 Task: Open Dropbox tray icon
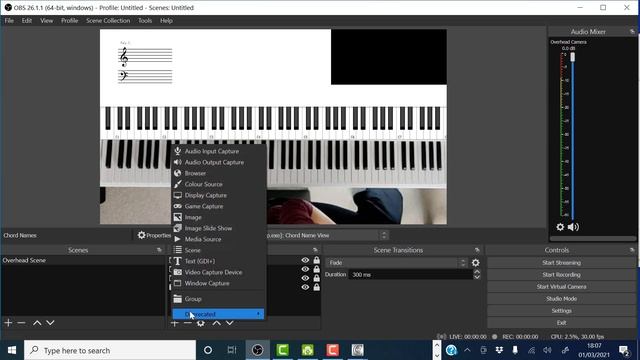pyautogui.click(x=499, y=350)
